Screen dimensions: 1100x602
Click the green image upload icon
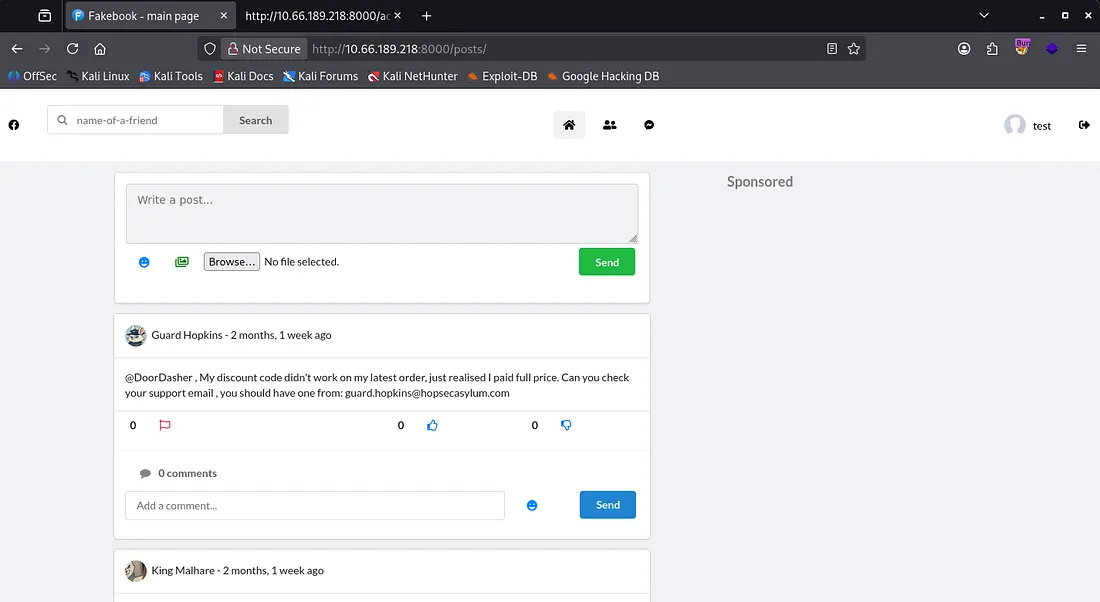pyautogui.click(x=181, y=262)
